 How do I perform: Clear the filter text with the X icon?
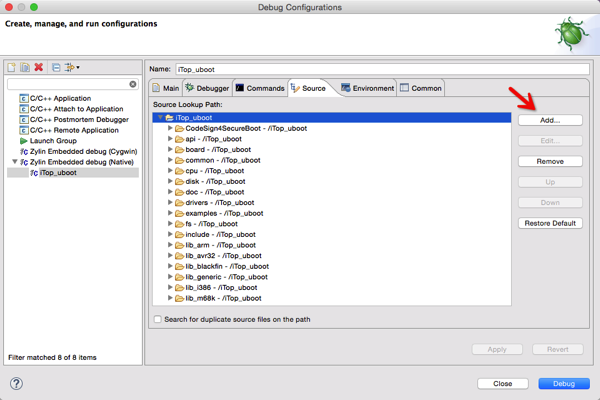(133, 84)
